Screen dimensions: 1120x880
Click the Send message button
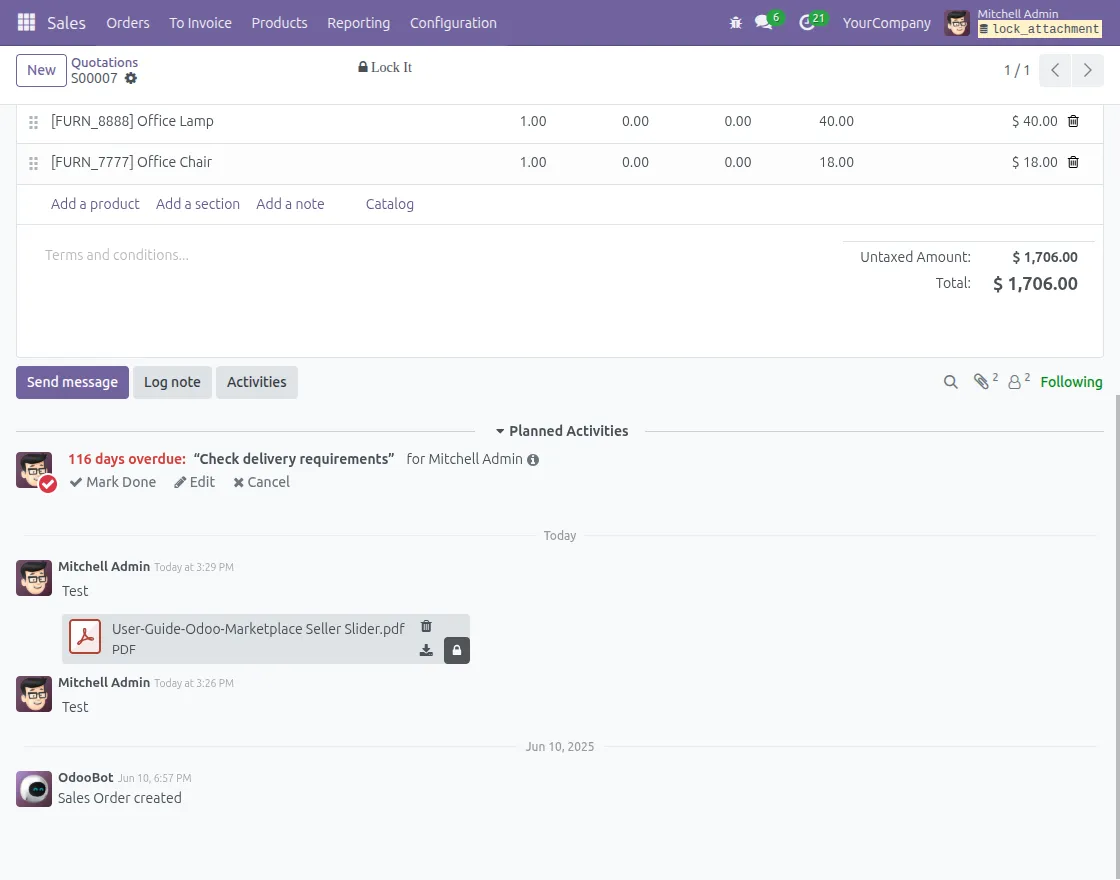(72, 382)
